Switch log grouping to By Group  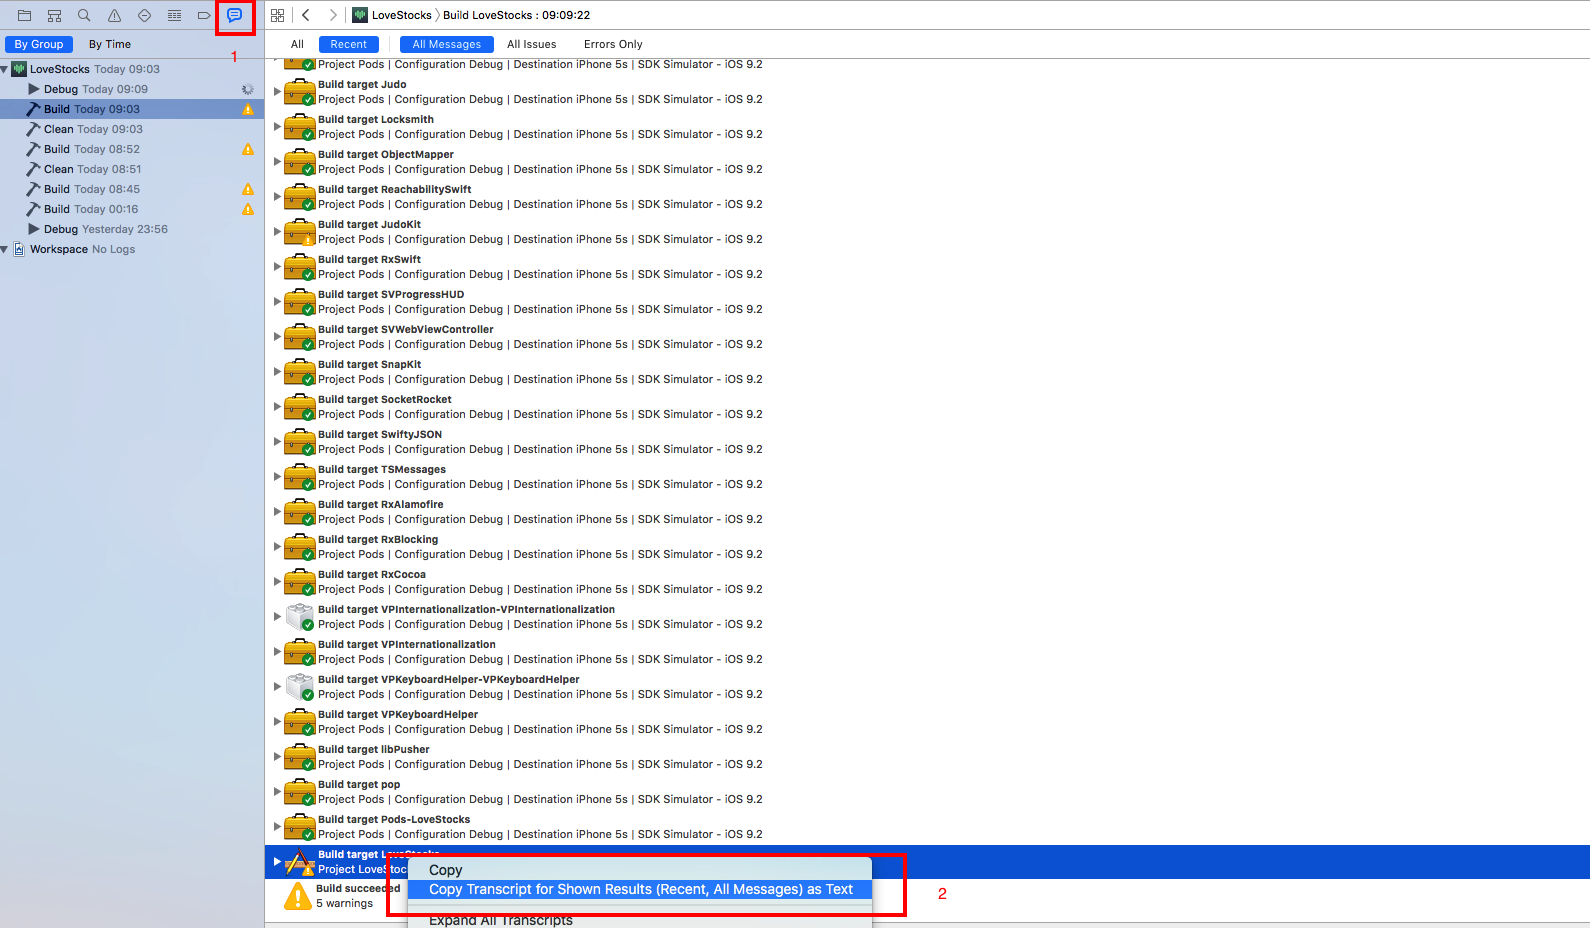coord(39,44)
